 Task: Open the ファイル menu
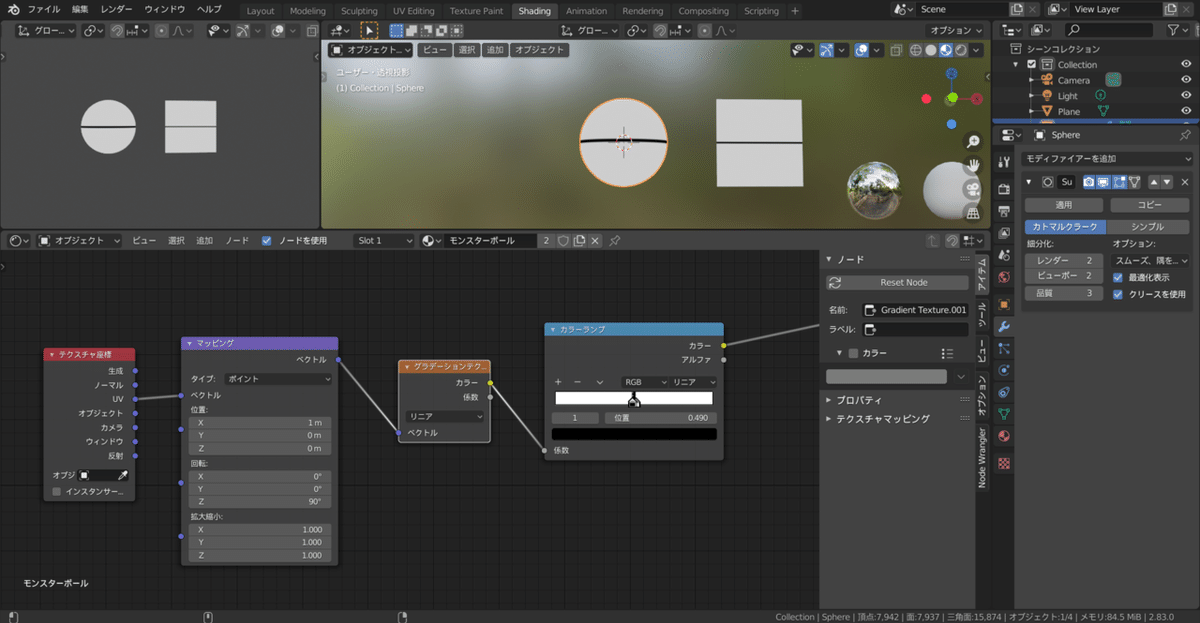point(43,9)
